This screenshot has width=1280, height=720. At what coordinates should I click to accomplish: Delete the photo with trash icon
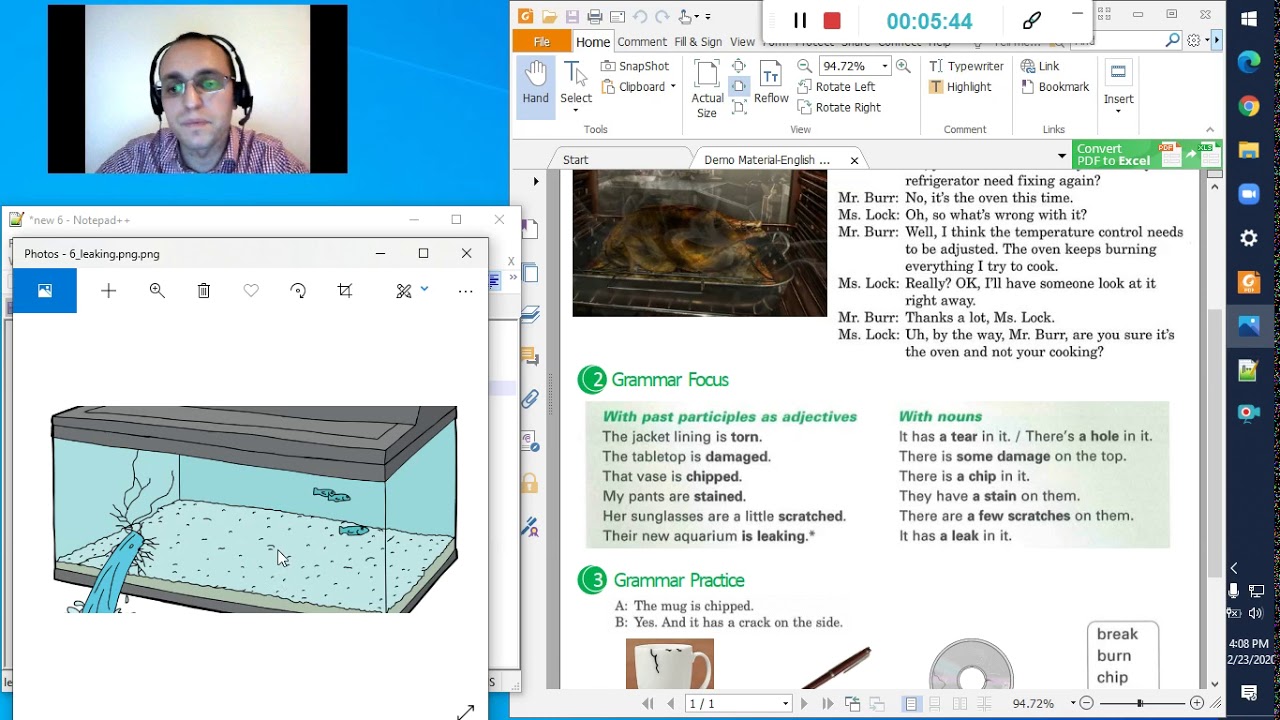(x=204, y=290)
